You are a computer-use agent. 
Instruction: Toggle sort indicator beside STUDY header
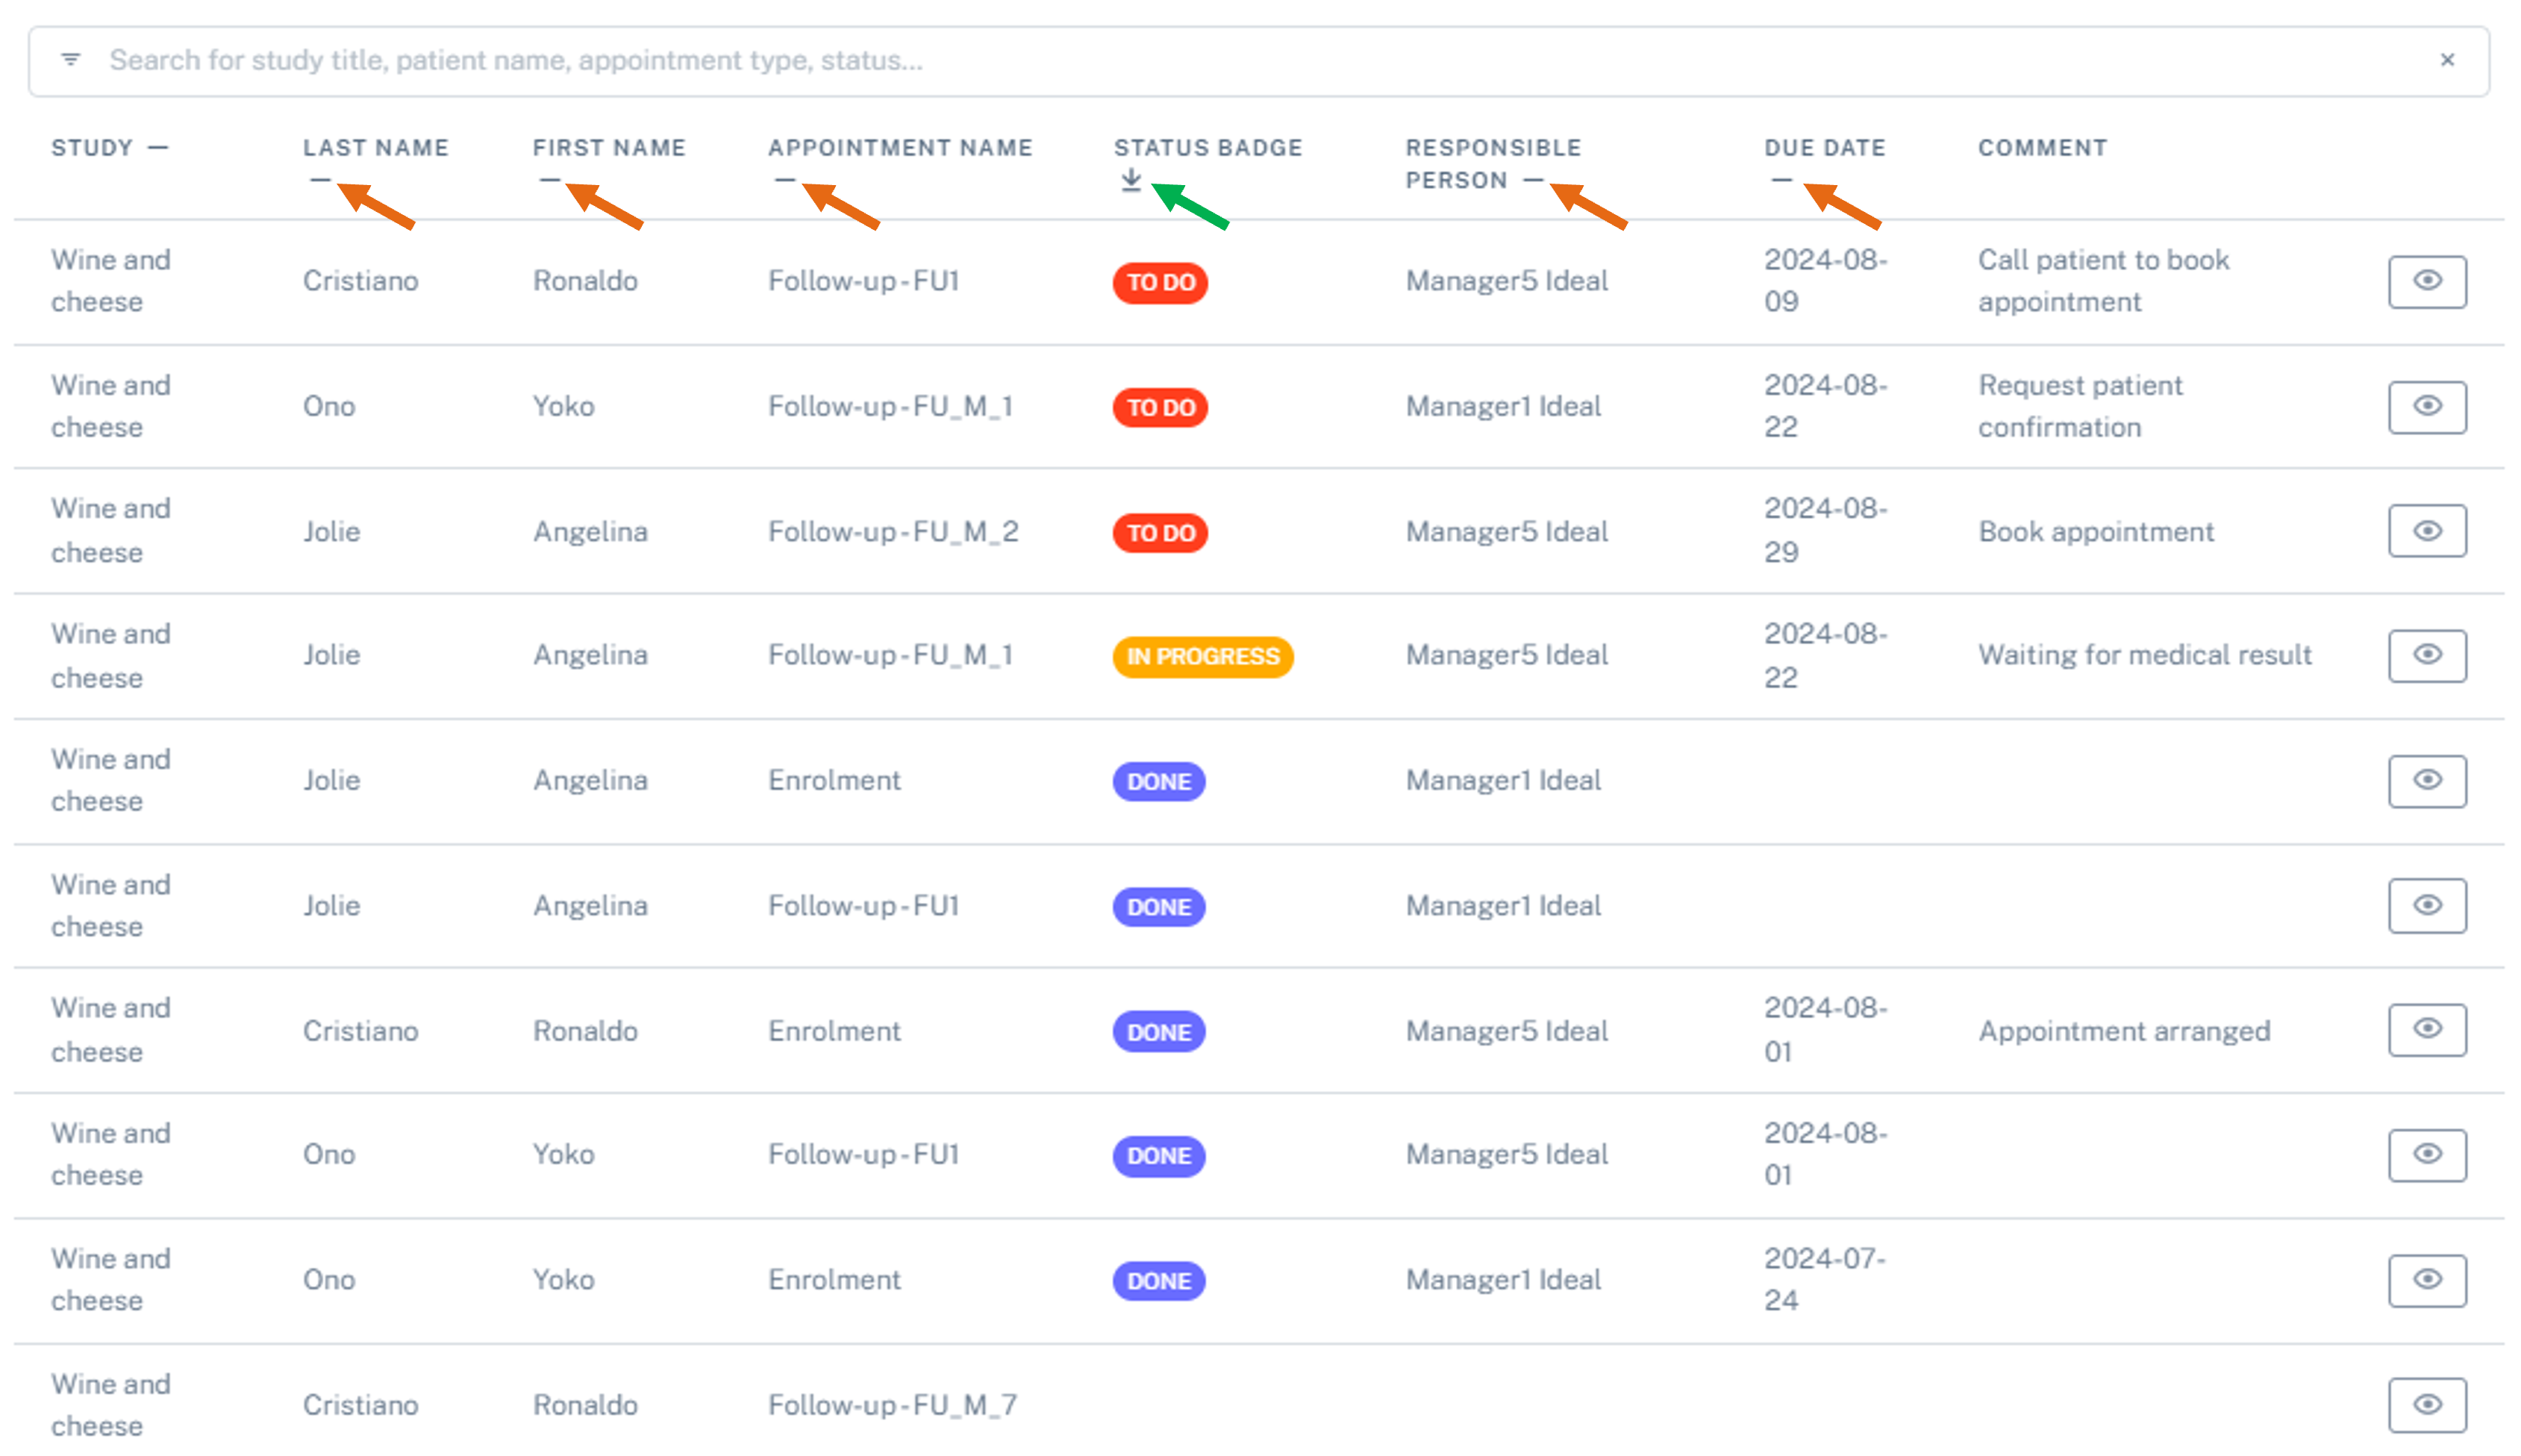pyautogui.click(x=158, y=148)
